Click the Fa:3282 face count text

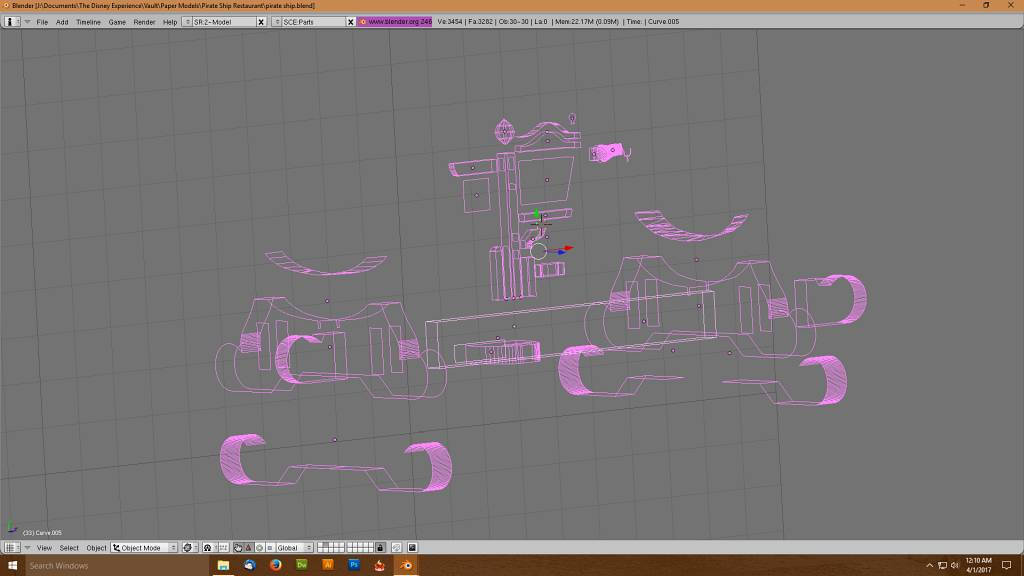[481, 22]
